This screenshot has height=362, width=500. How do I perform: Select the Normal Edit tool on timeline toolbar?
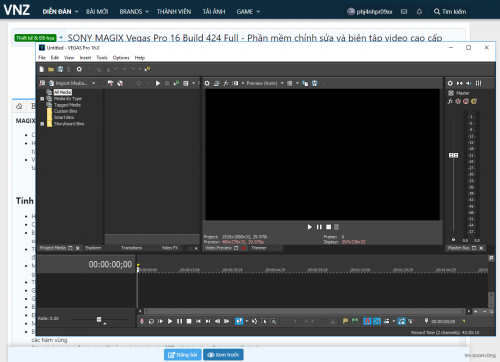pyautogui.click(x=239, y=321)
